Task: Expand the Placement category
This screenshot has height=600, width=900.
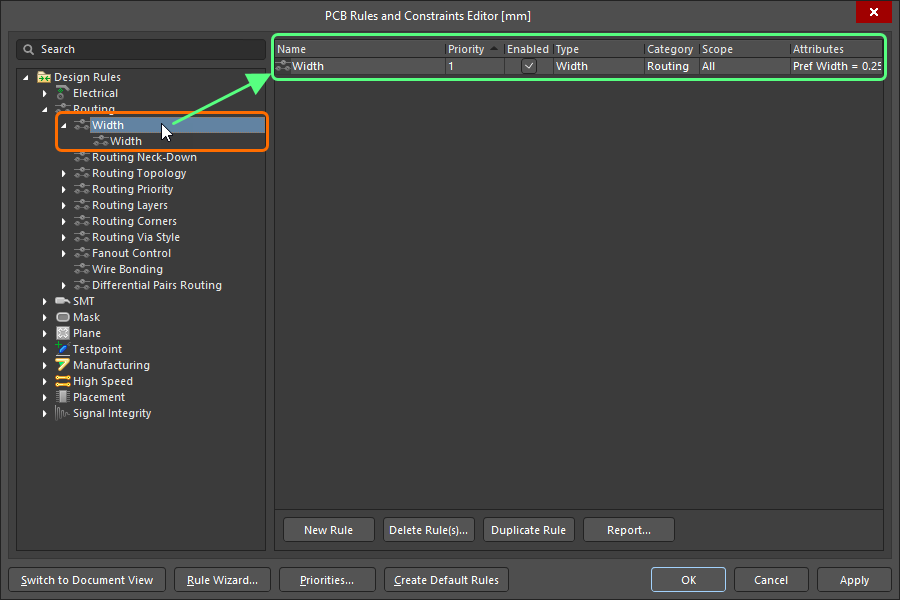Action: [x=45, y=397]
